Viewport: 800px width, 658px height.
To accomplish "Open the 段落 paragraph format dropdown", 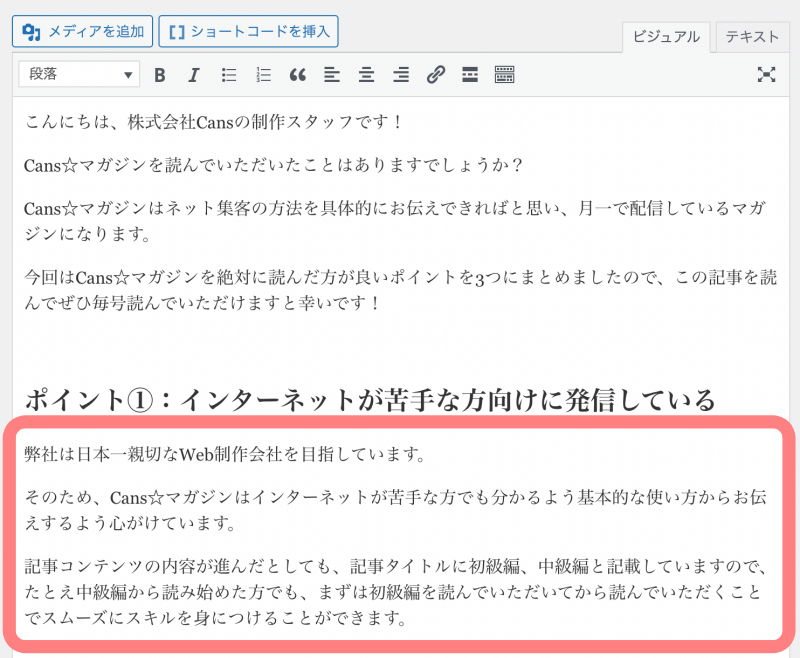I will pos(79,75).
